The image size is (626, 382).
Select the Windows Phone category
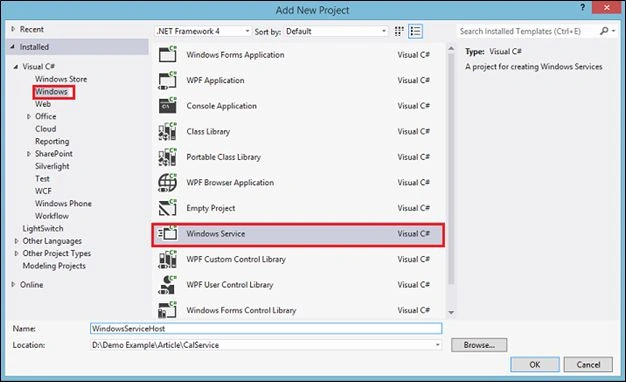point(63,204)
